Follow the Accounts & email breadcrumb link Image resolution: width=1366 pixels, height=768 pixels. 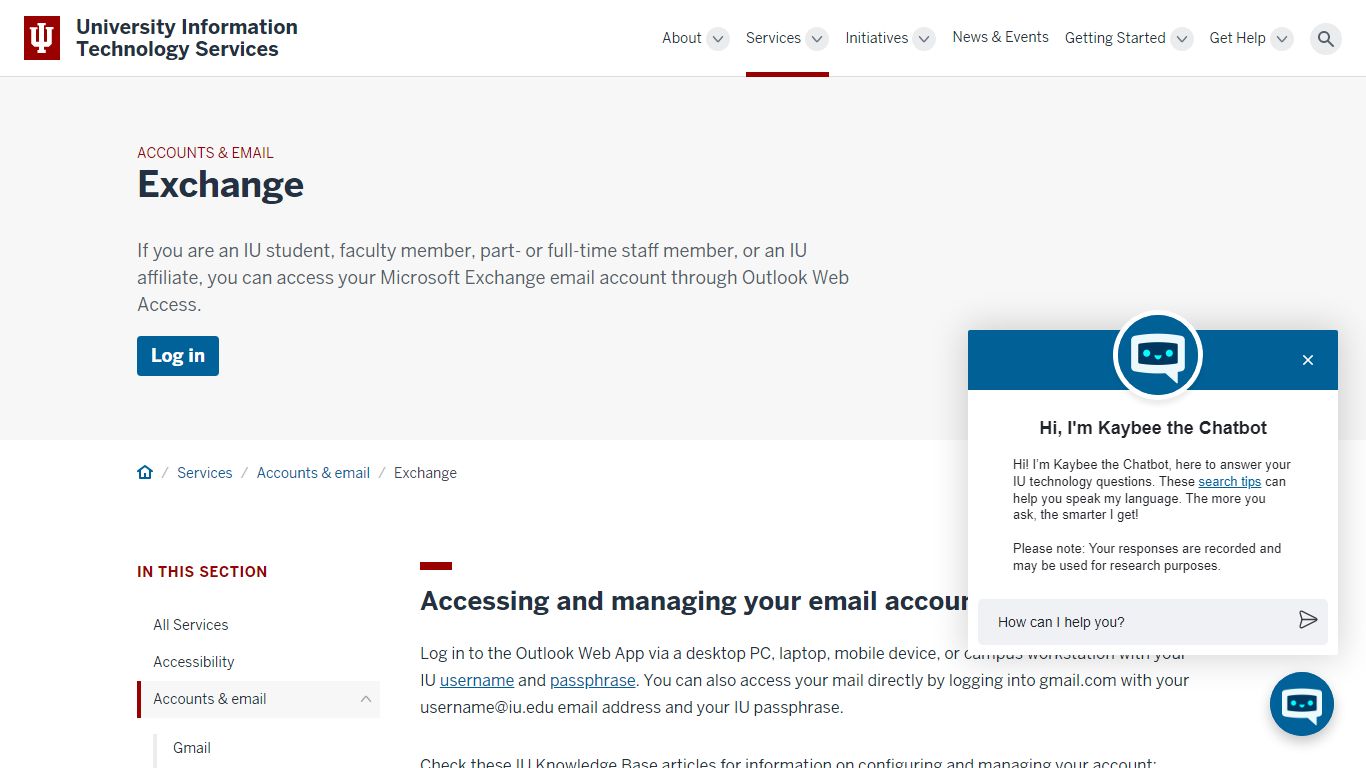(313, 473)
